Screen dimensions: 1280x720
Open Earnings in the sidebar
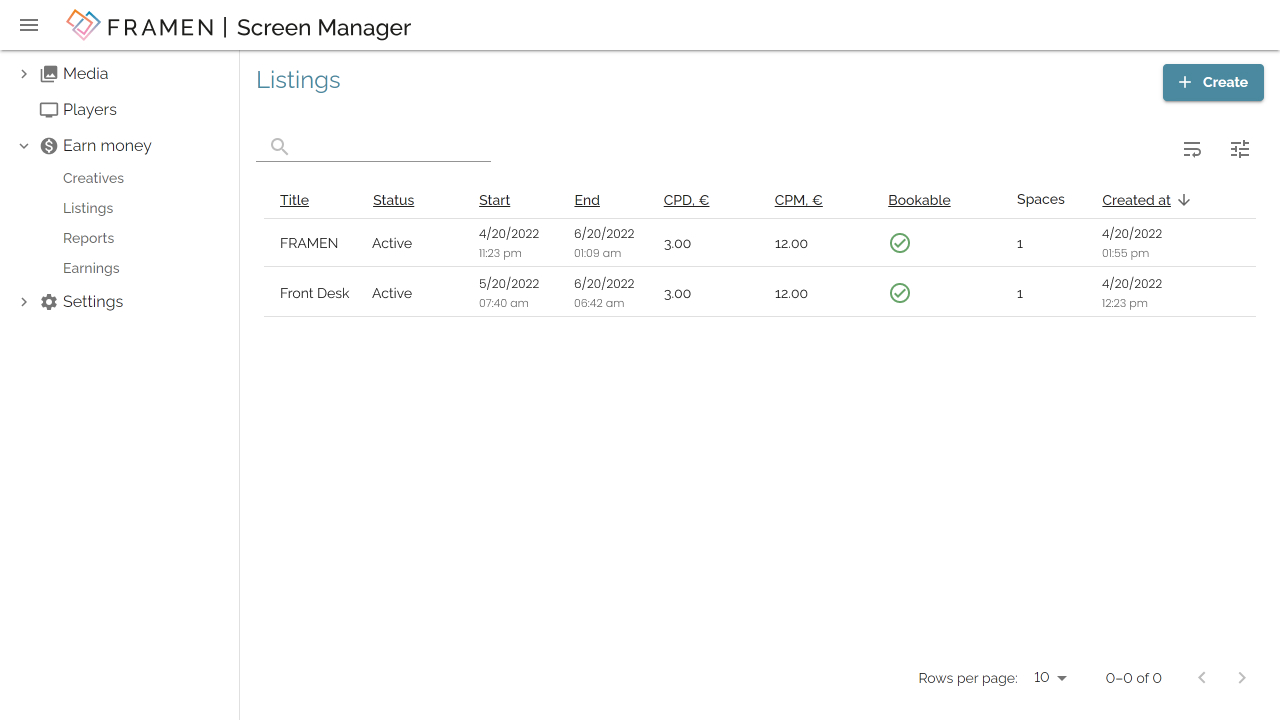click(91, 268)
